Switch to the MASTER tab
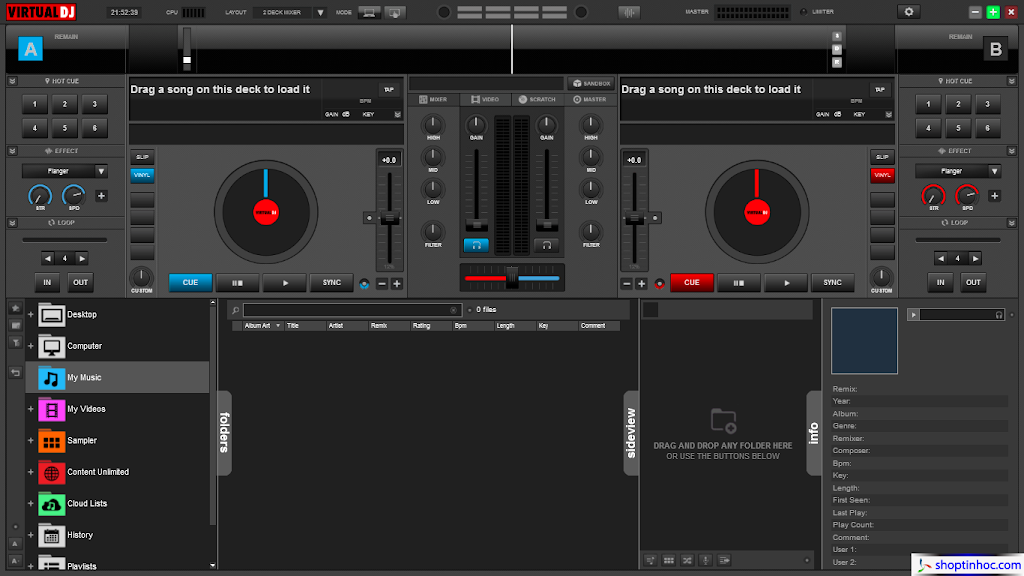Viewport: 1024px width, 576px height. pyautogui.click(x=590, y=100)
